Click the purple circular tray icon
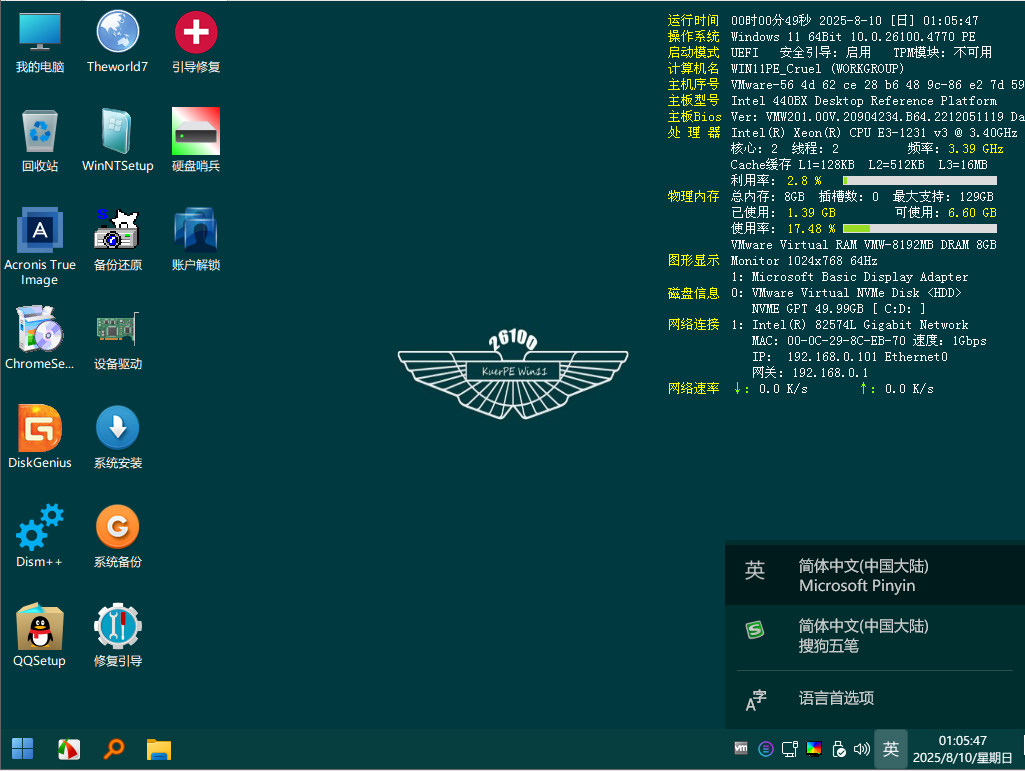1025x771 pixels. pos(765,749)
